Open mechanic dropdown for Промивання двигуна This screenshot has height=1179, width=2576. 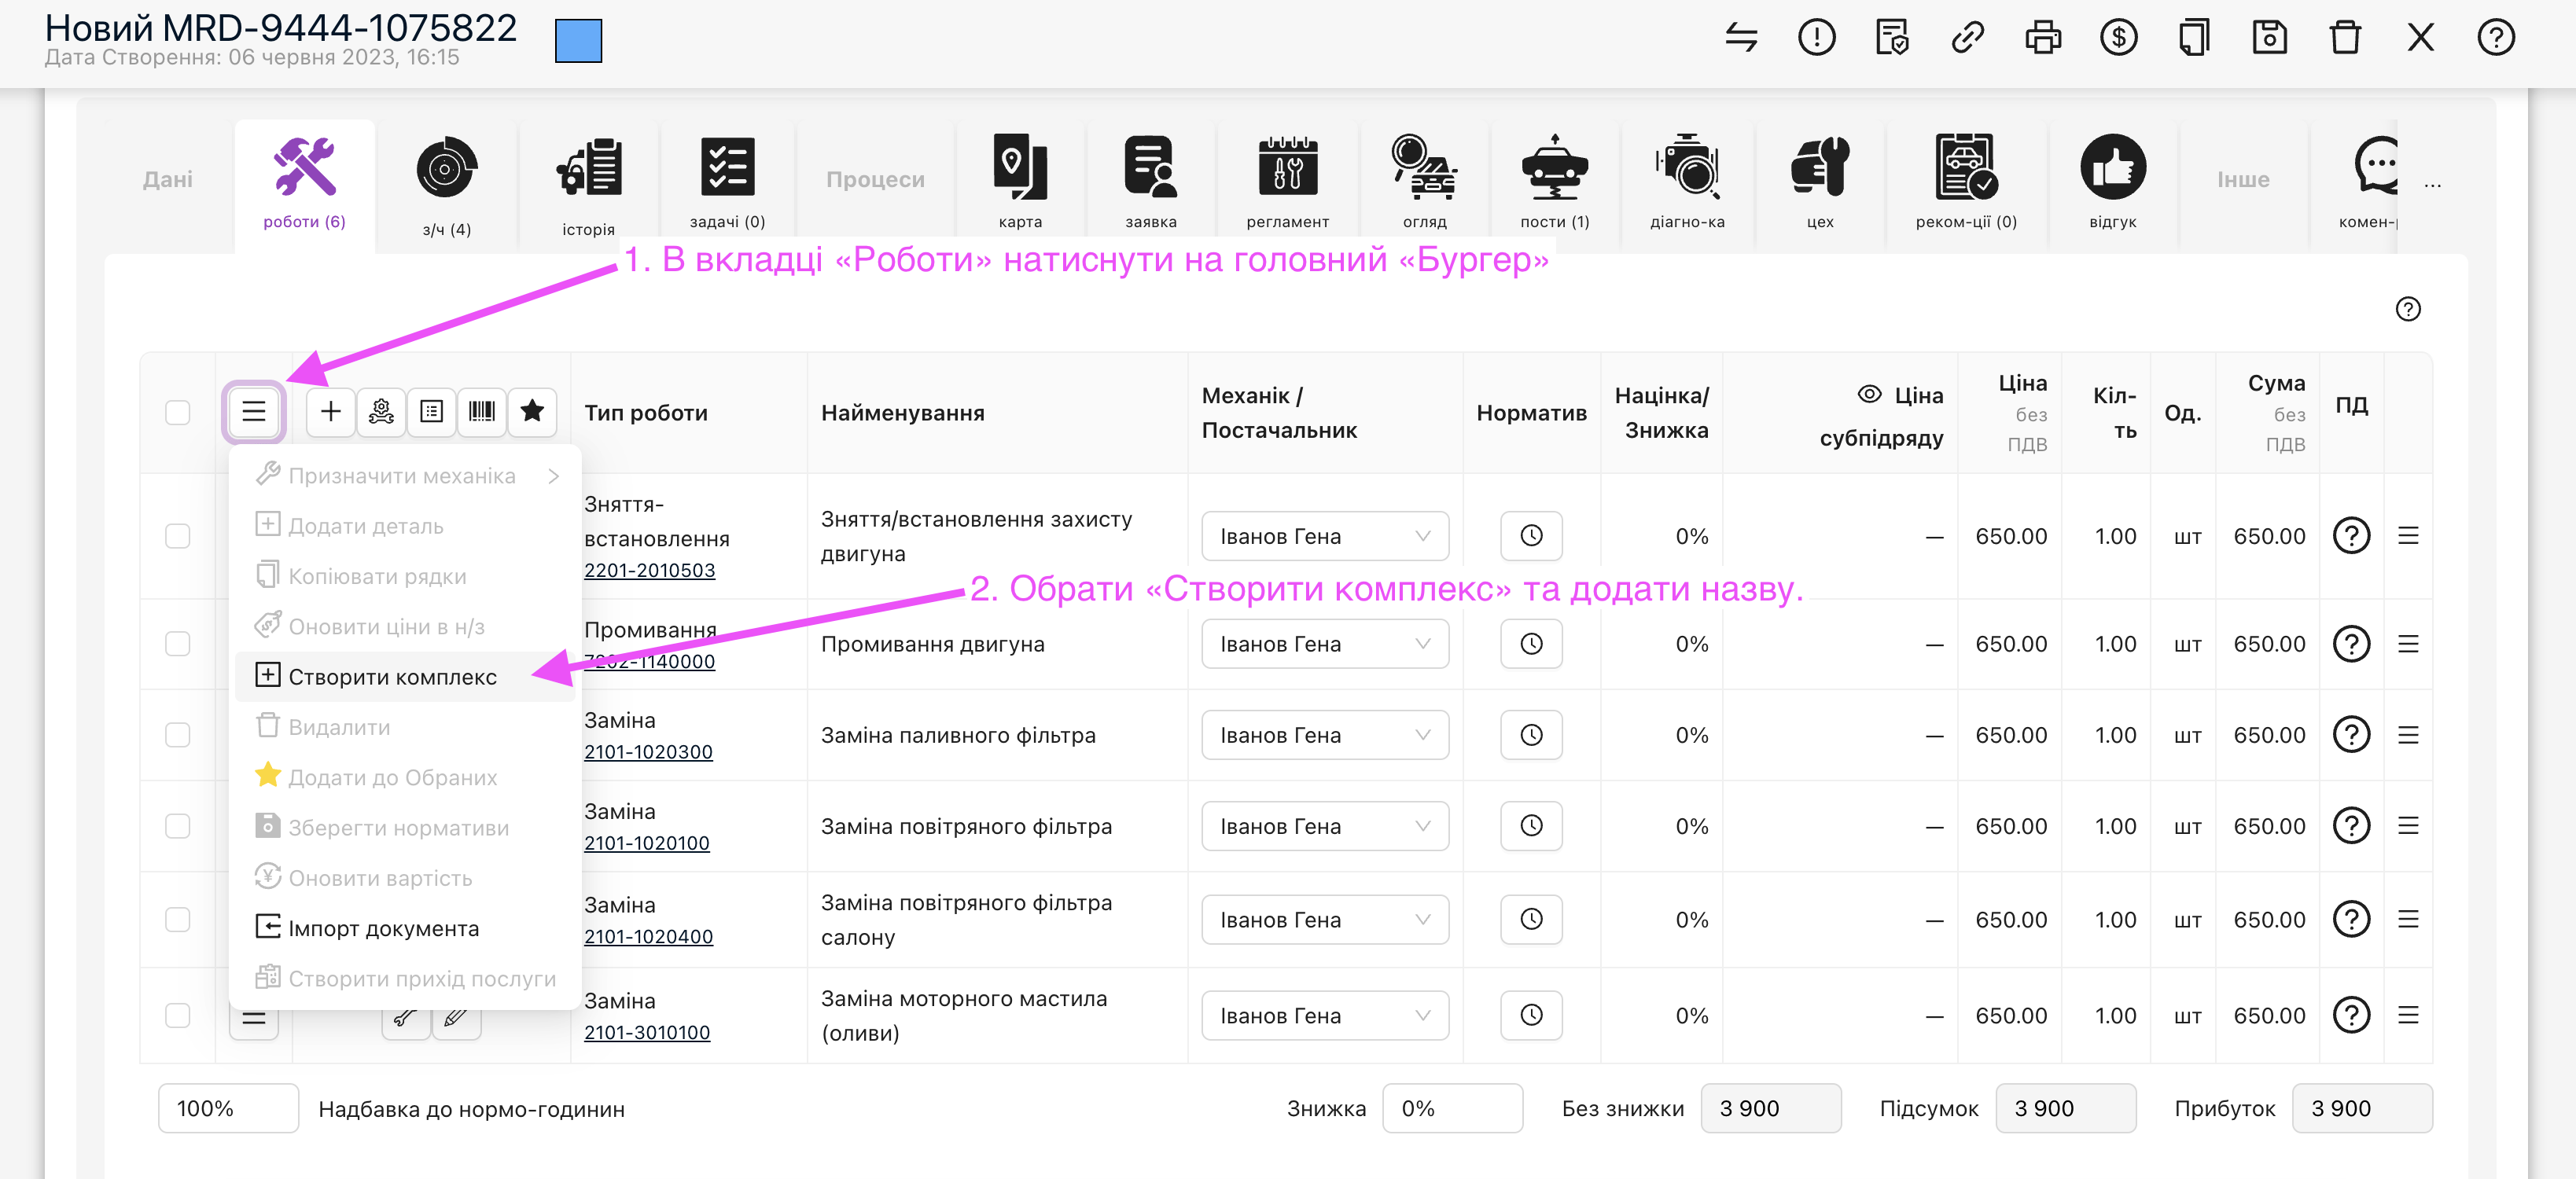(x=1324, y=644)
